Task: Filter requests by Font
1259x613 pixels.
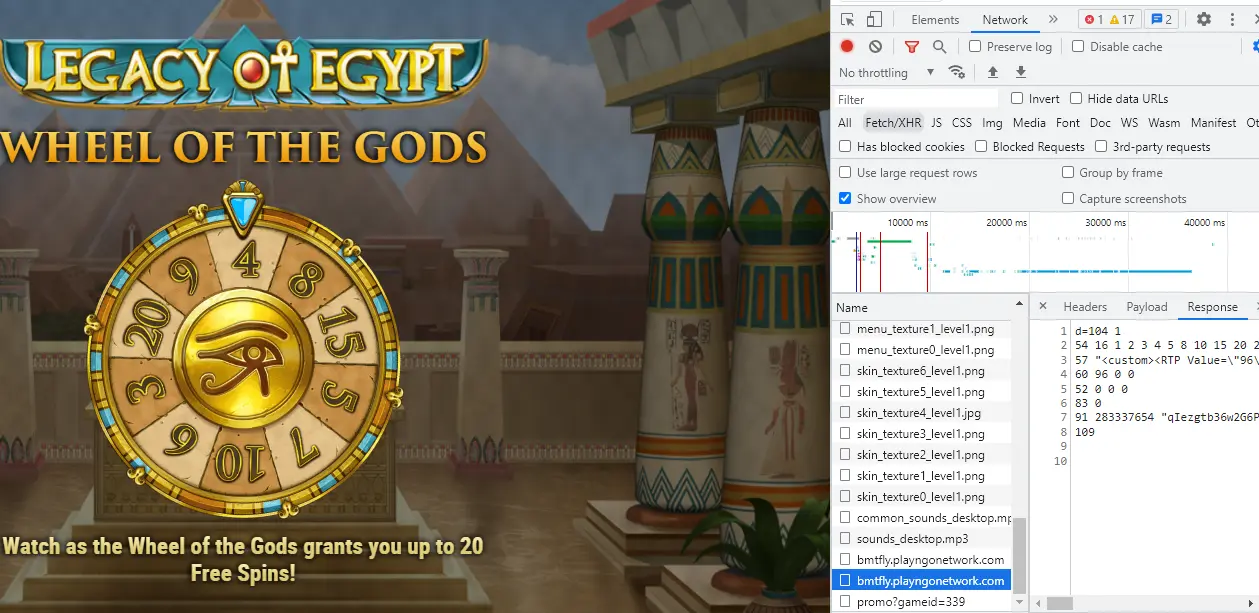Action: [1068, 123]
